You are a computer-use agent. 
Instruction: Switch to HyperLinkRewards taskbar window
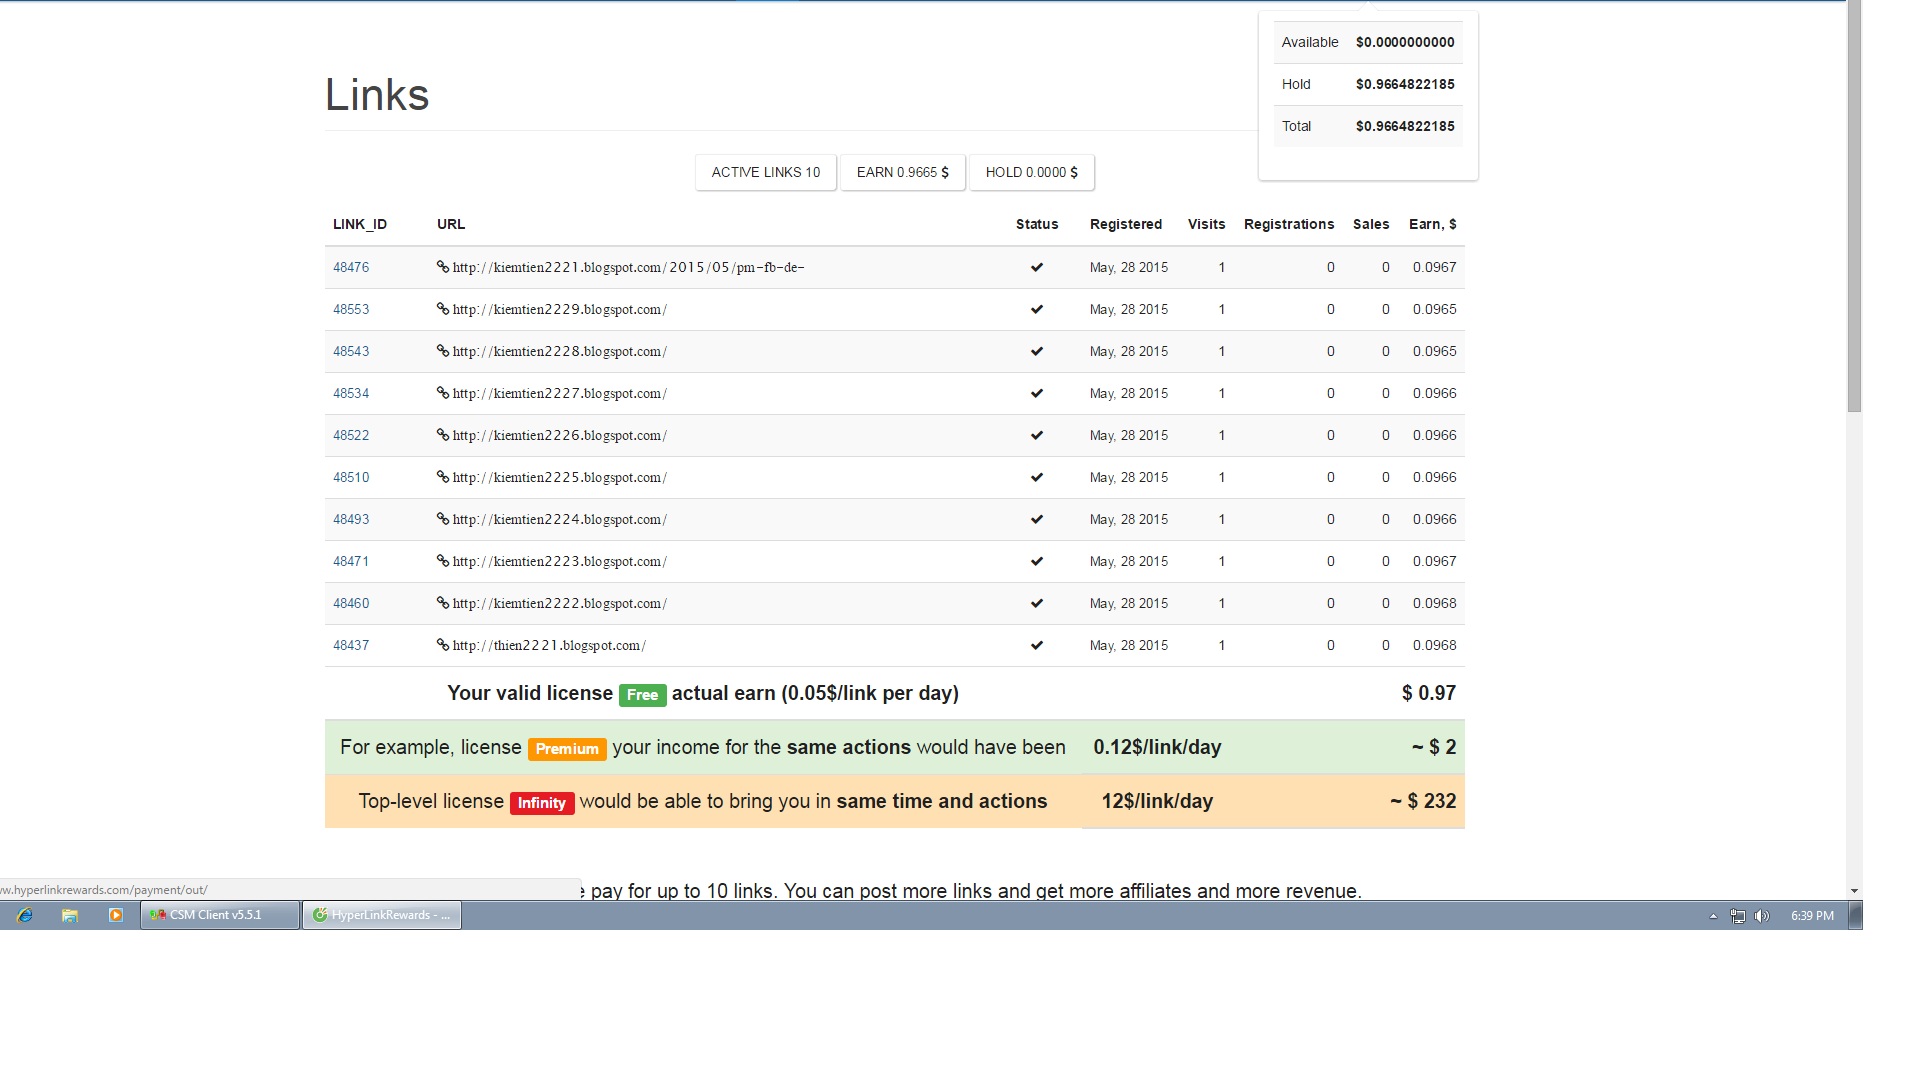pos(382,915)
